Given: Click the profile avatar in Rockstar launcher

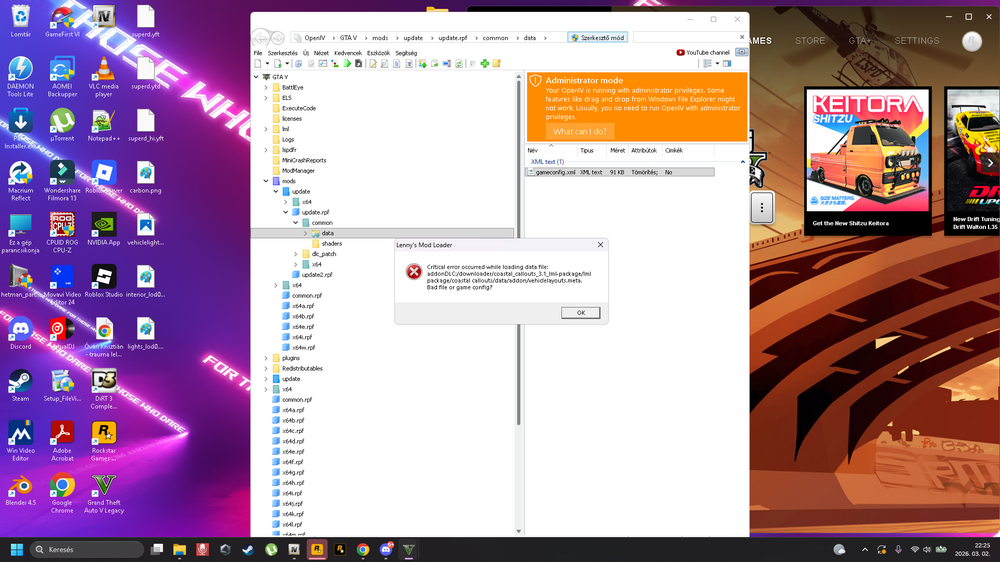Looking at the screenshot, I should coord(972,41).
